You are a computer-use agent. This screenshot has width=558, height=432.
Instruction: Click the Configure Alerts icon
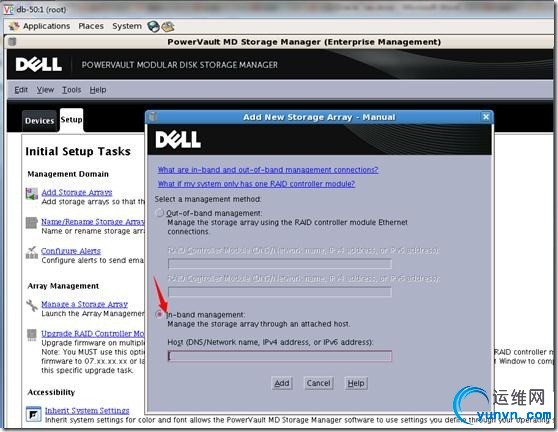(x=32, y=252)
